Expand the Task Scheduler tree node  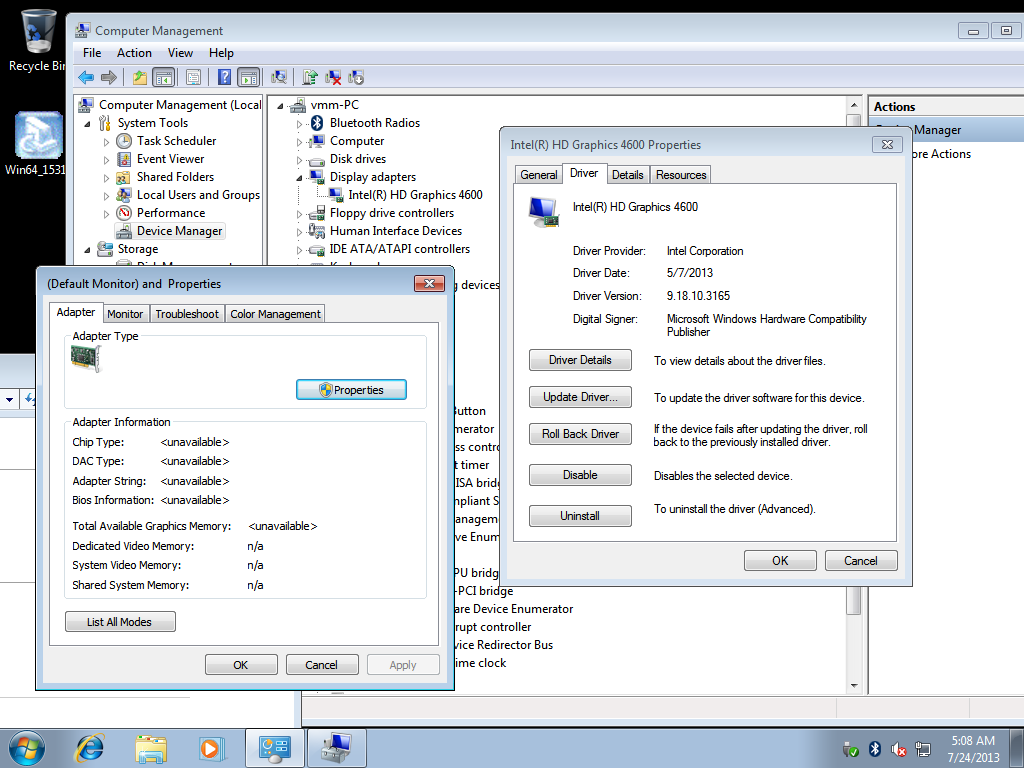[107, 142]
